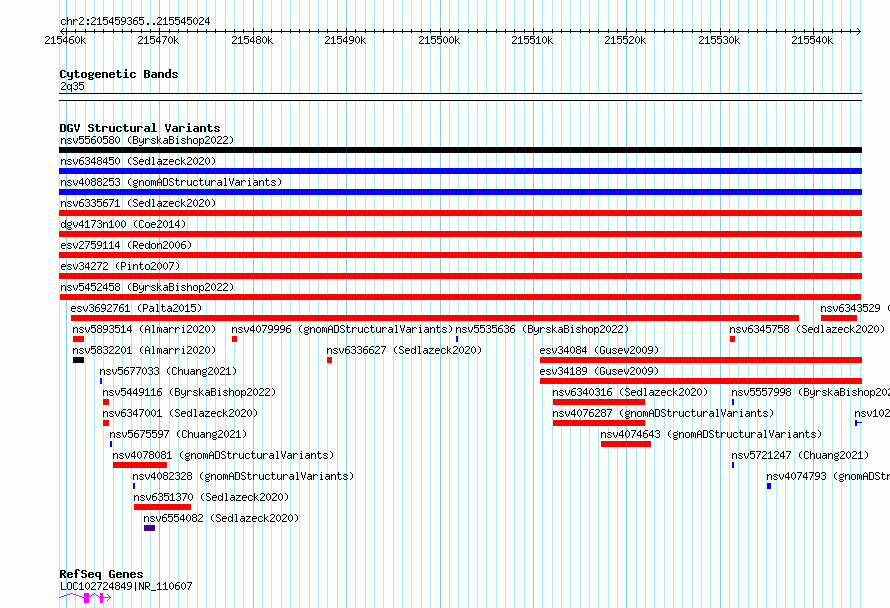
Task: Click the red esv34084 variant bar
Action: tap(701, 360)
